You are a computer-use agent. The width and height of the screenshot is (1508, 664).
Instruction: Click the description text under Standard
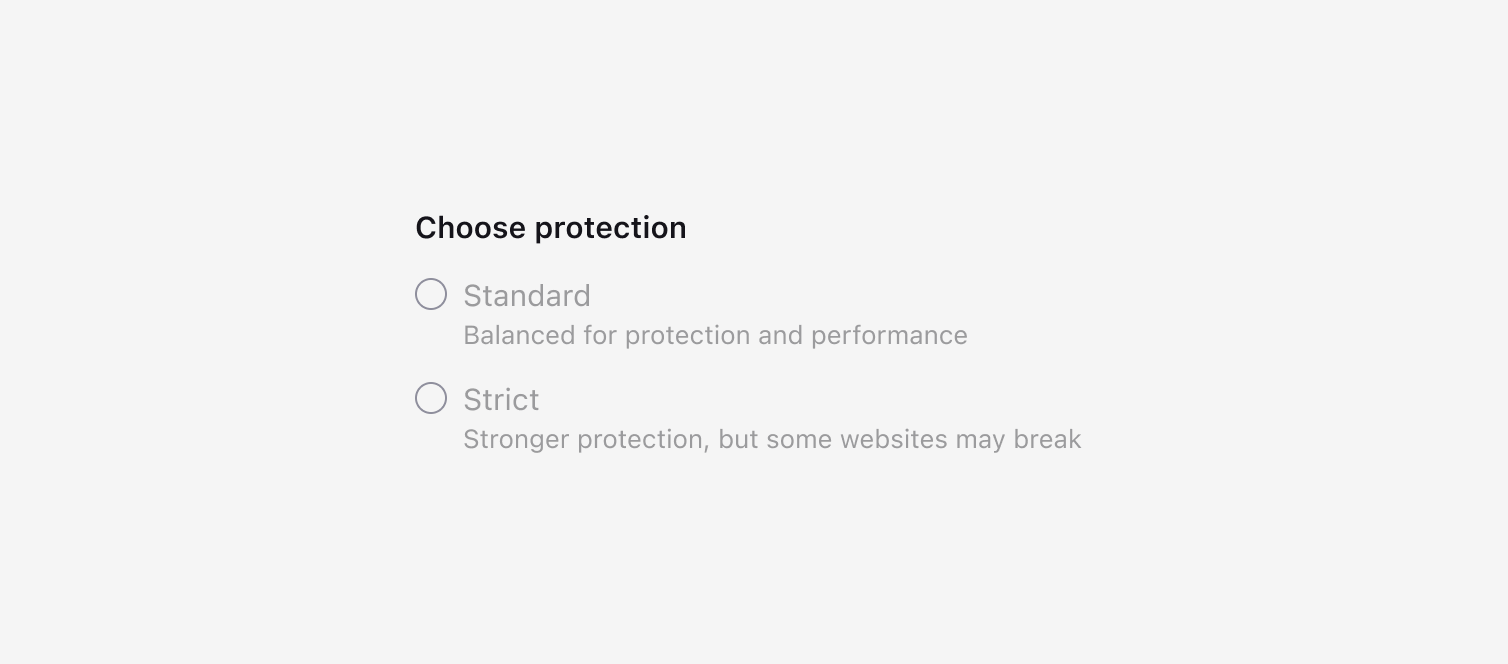click(x=715, y=335)
